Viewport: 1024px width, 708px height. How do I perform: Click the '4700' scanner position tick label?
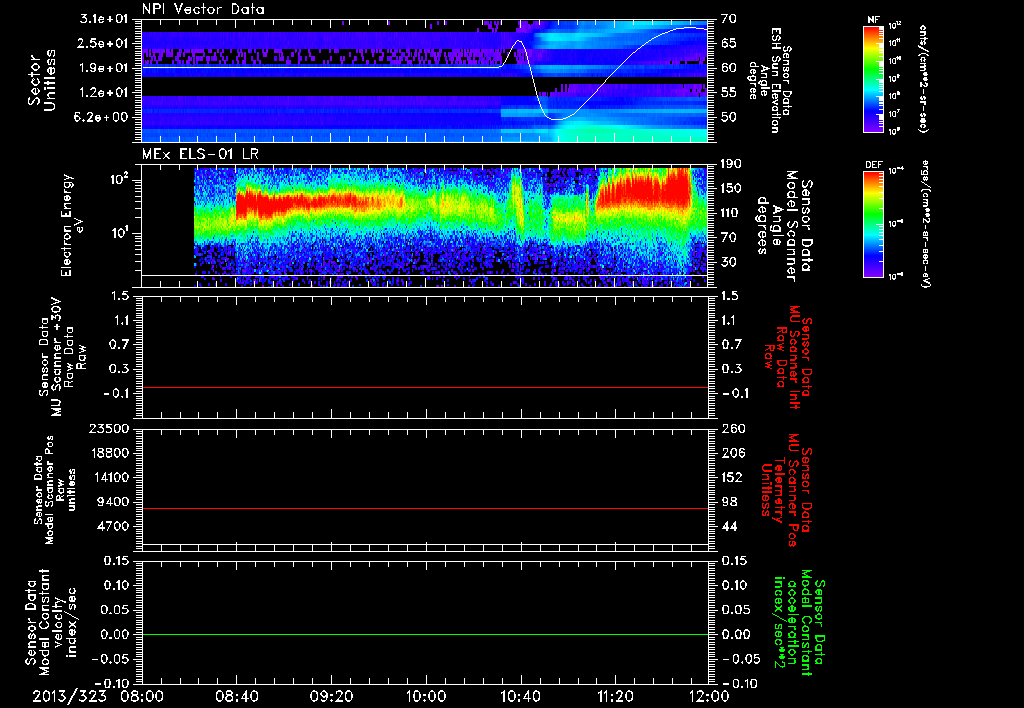112,526
